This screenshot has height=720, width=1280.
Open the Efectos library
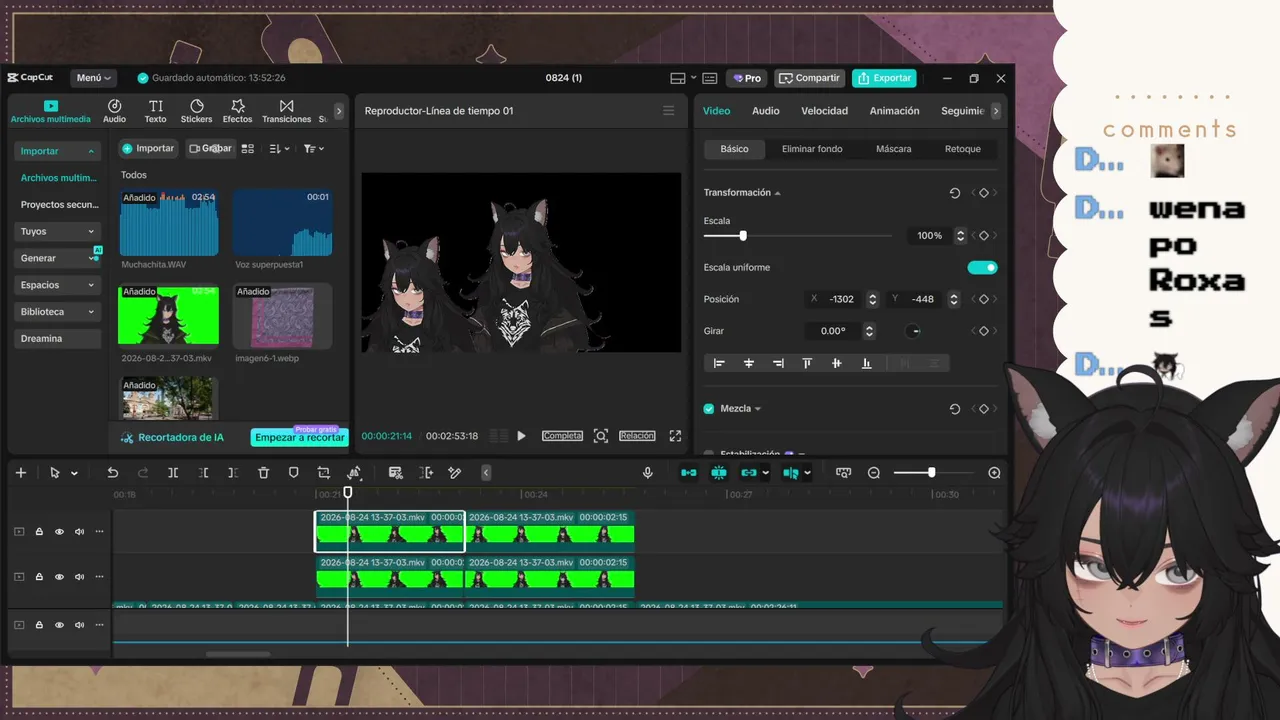tap(238, 111)
